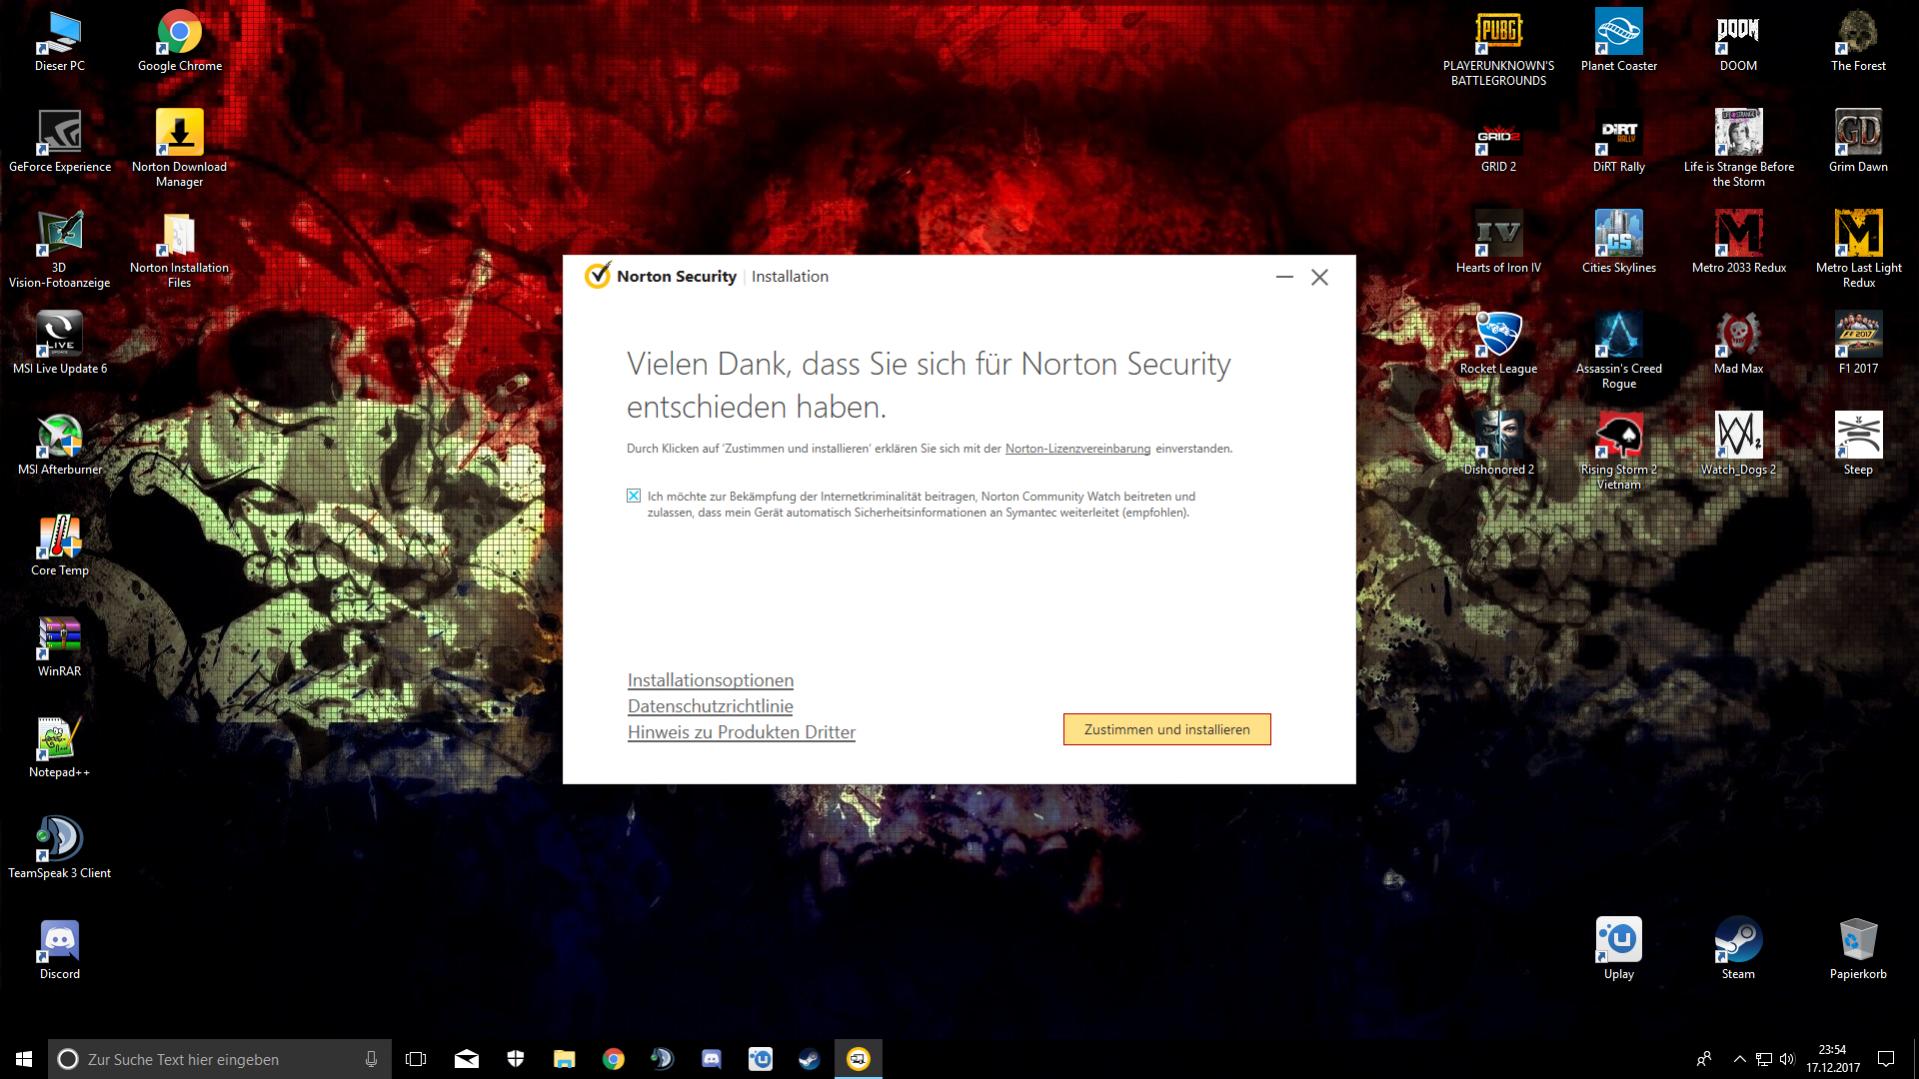The width and height of the screenshot is (1919, 1079).
Task: Select PLAYERUNKNOWN'S BATTLEGROUNDS desktop icon
Action: tap(1499, 49)
